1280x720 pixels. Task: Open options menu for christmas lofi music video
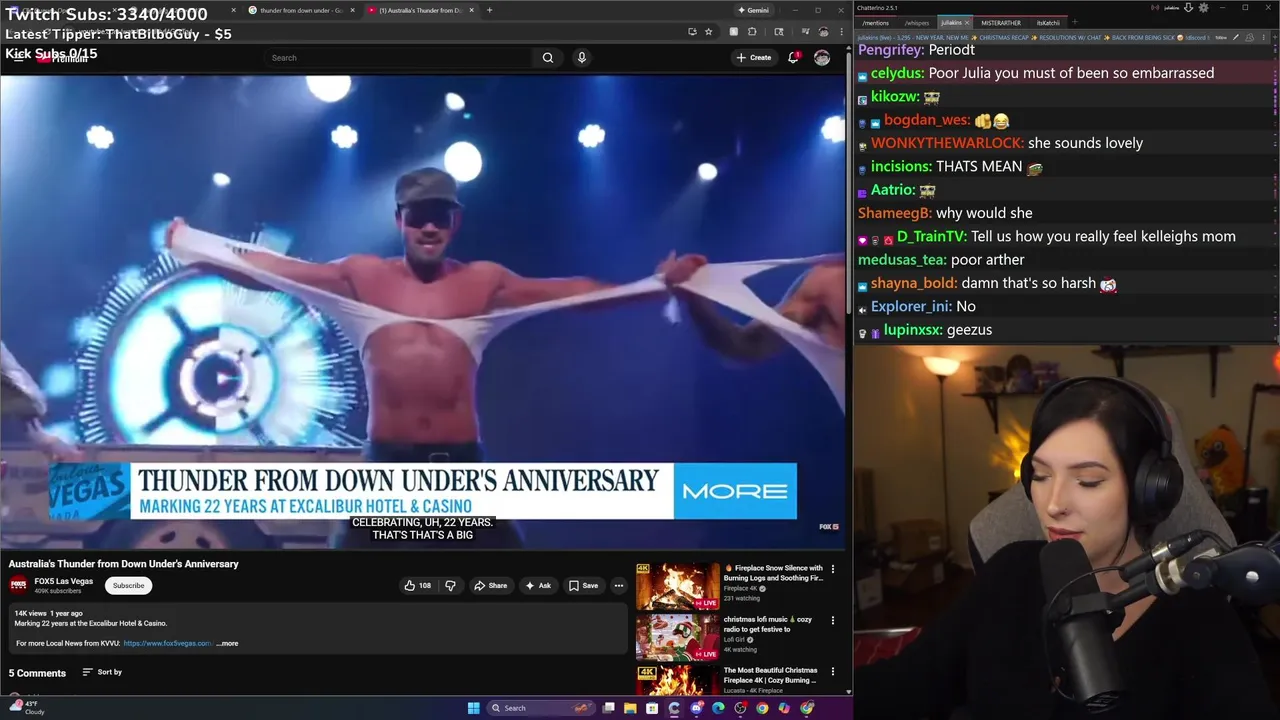[x=833, y=620]
